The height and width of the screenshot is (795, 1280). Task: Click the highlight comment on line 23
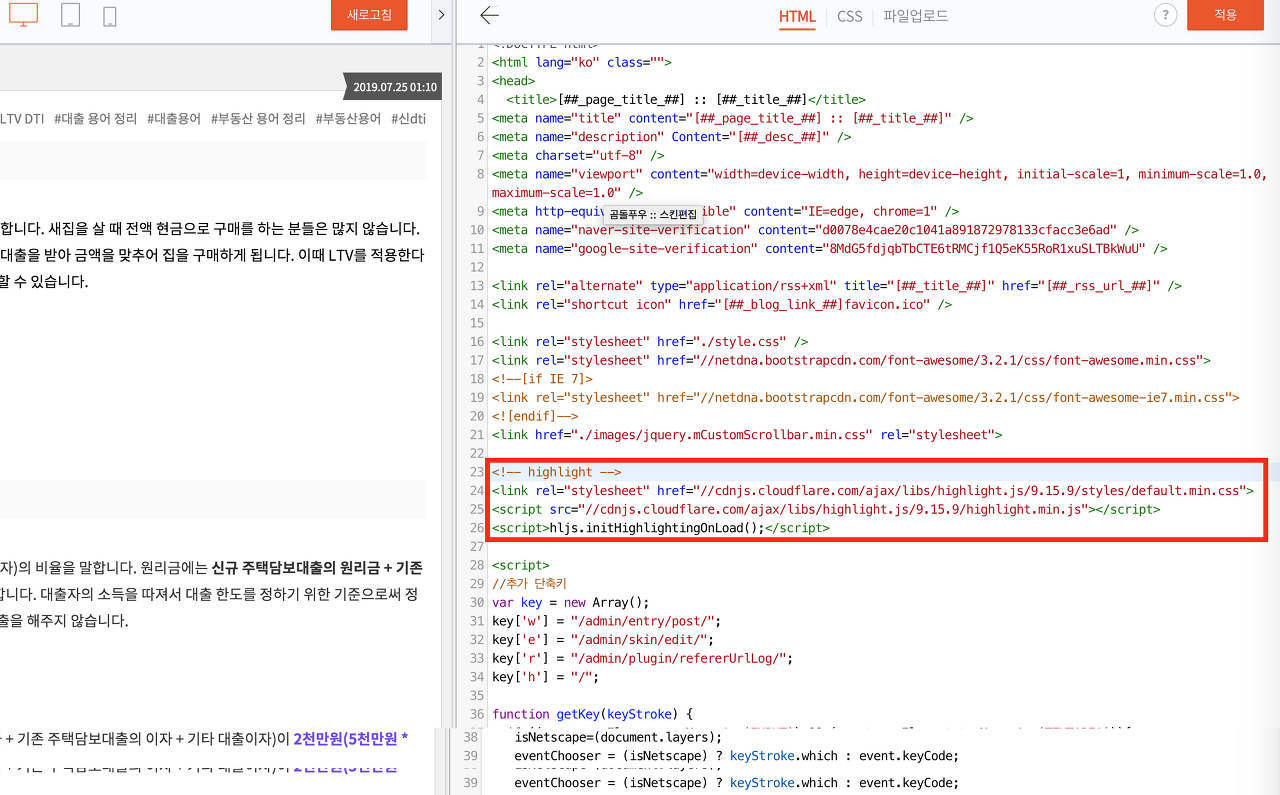coord(557,472)
